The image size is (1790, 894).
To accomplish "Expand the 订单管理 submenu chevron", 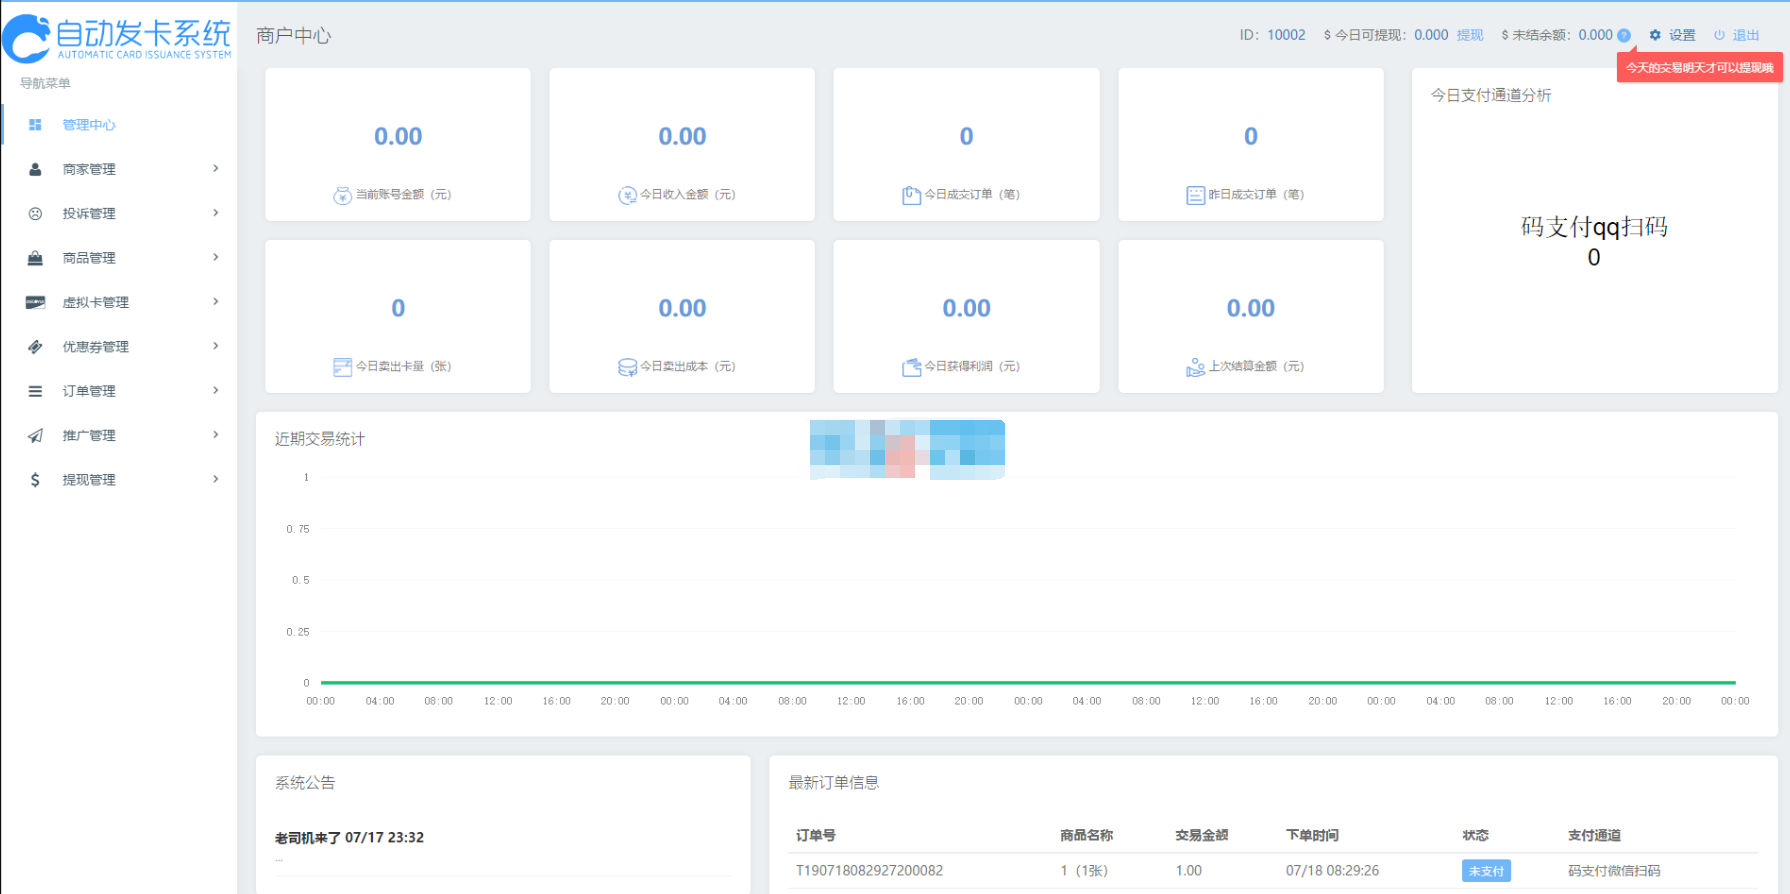I will [215, 391].
